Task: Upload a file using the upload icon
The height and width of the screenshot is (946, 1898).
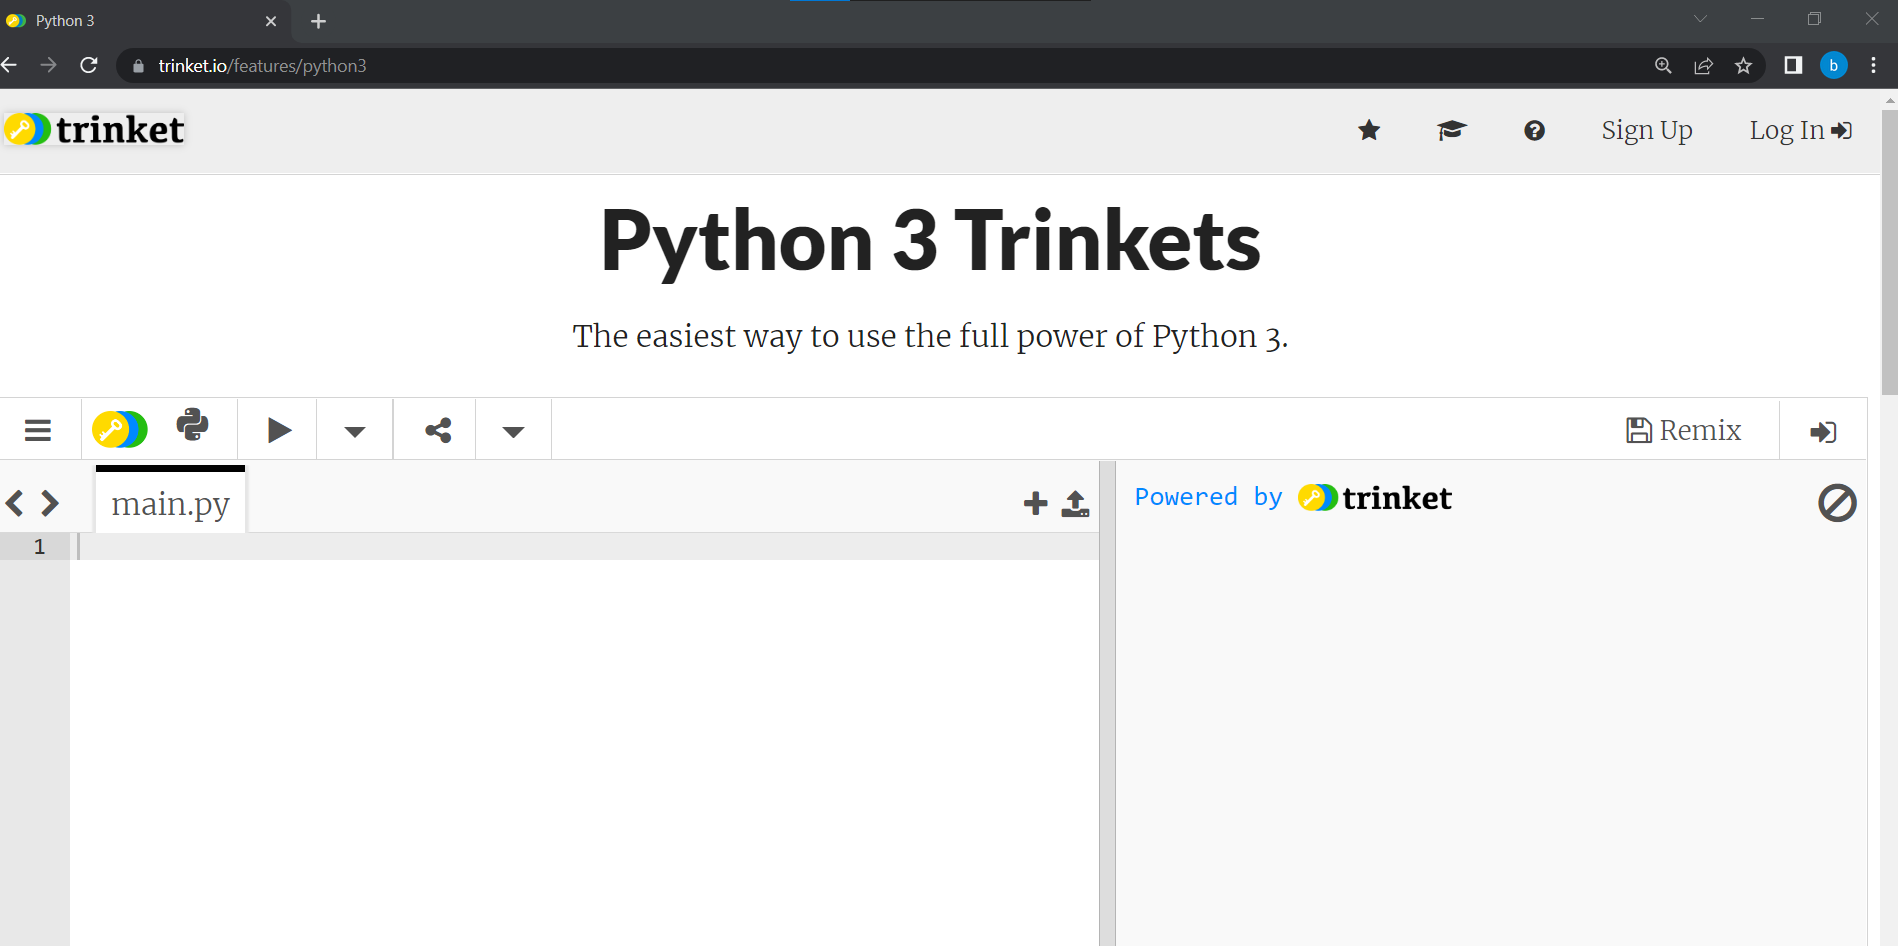Action: pyautogui.click(x=1074, y=504)
